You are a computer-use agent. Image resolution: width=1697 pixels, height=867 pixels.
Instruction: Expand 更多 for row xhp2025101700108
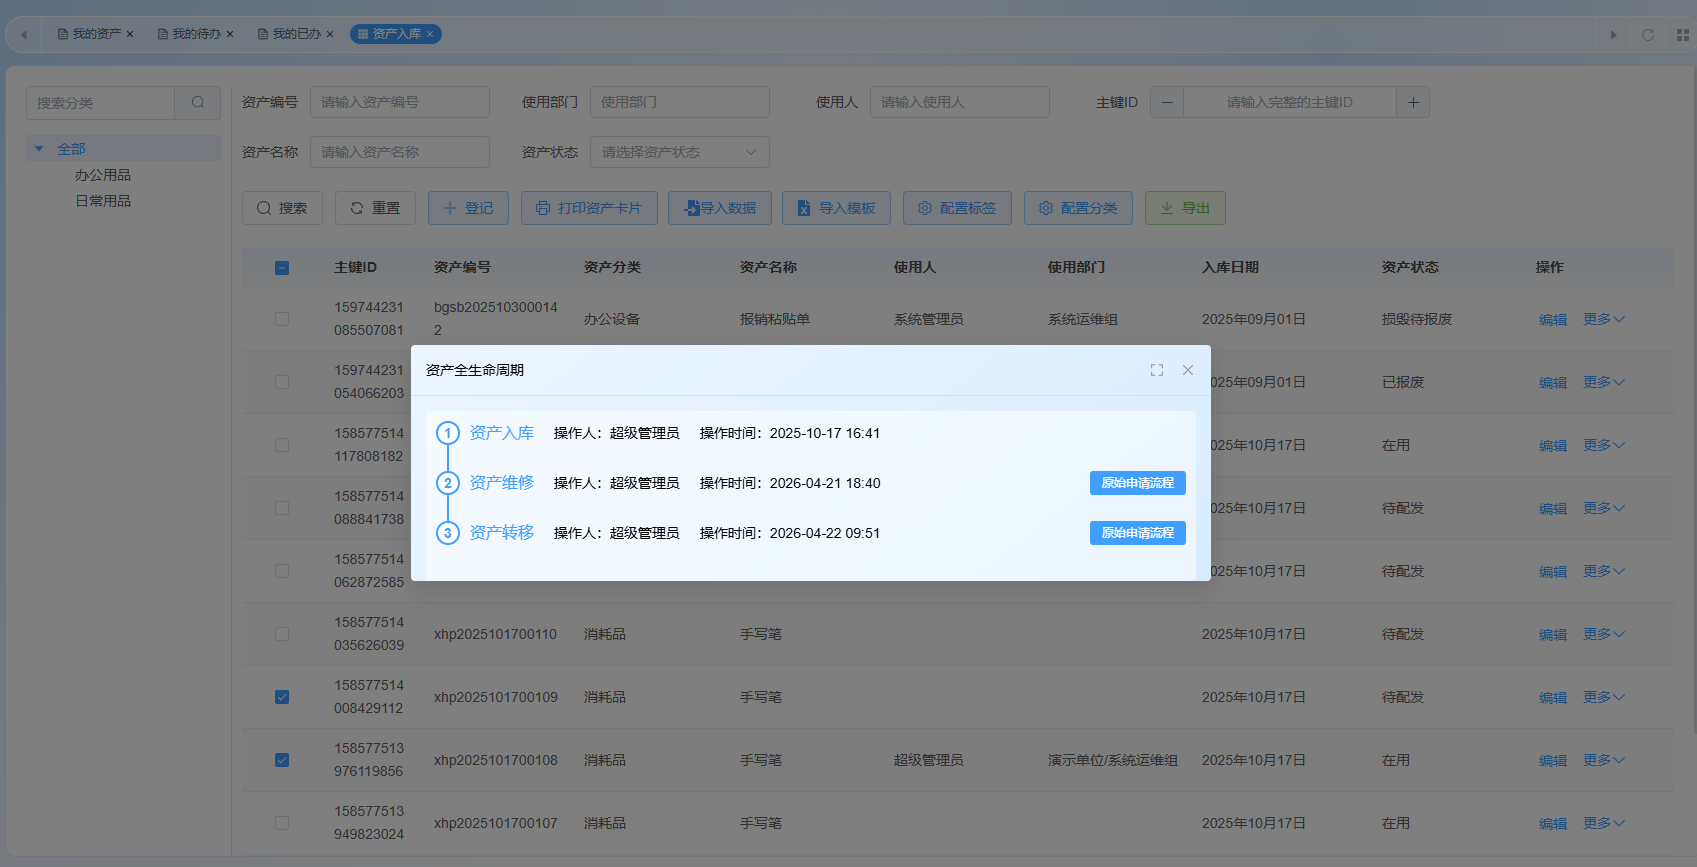tap(1604, 760)
